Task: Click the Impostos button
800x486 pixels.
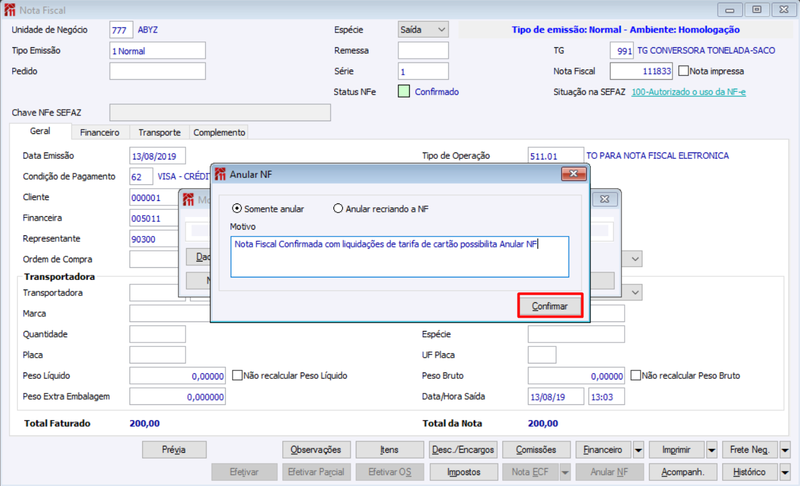Action: (x=464, y=472)
